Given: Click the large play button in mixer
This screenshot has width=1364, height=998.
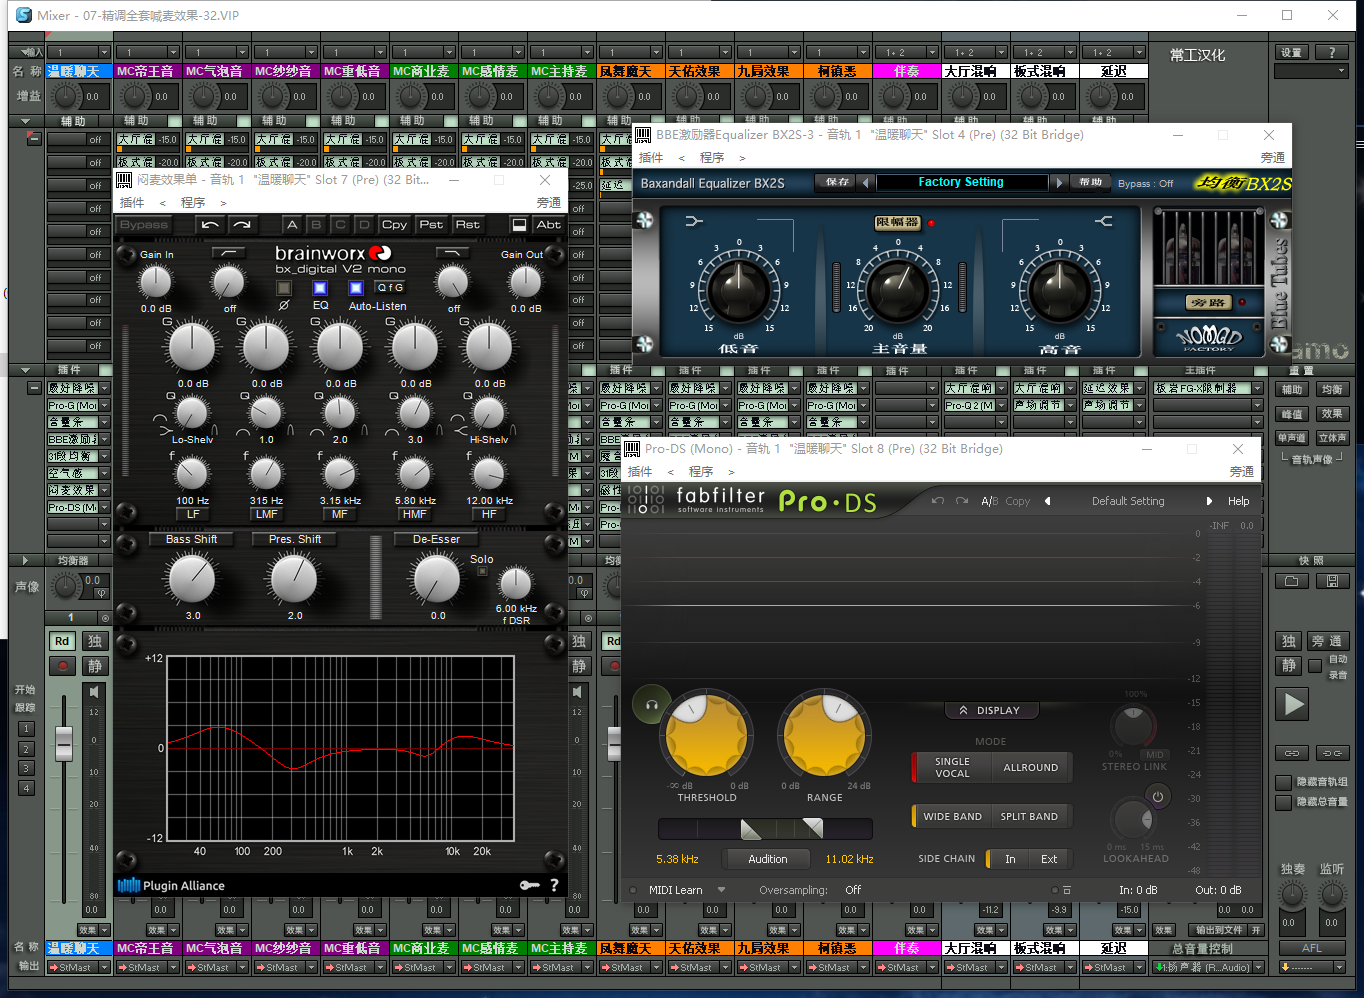Looking at the screenshot, I should 1293,704.
